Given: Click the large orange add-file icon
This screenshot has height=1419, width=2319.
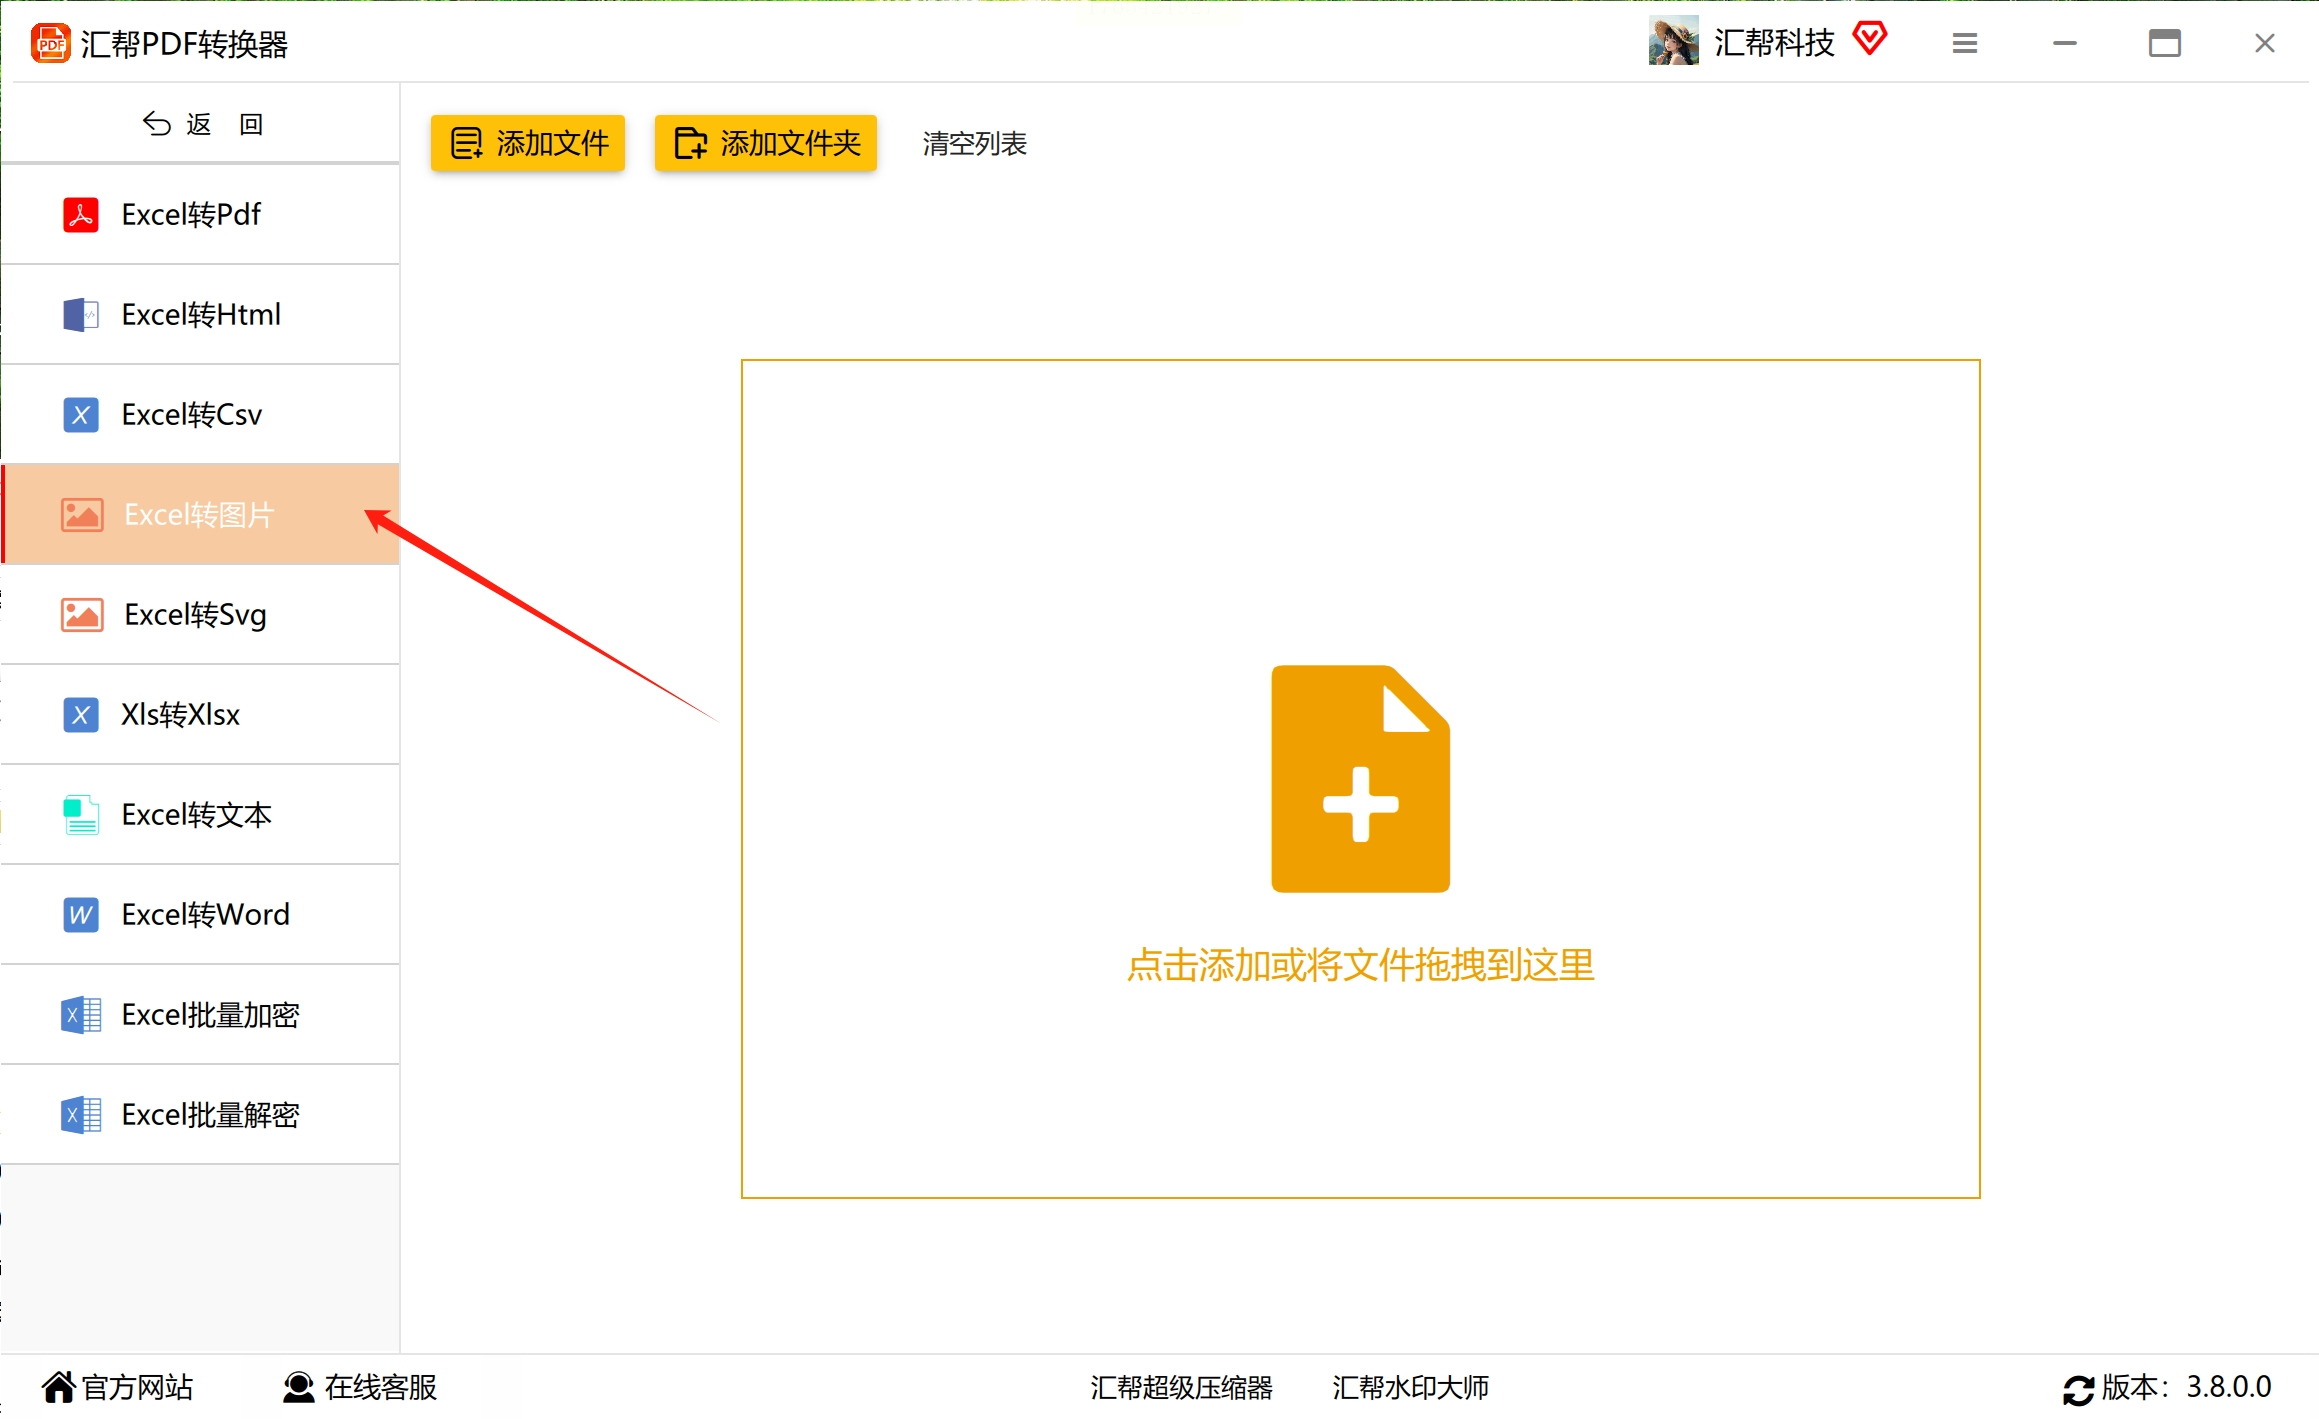Looking at the screenshot, I should [1360, 779].
